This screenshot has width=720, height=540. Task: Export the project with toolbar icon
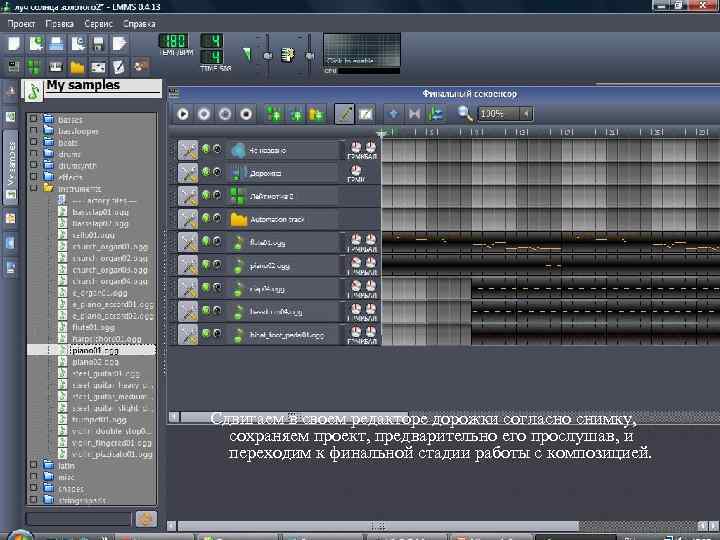tap(119, 44)
